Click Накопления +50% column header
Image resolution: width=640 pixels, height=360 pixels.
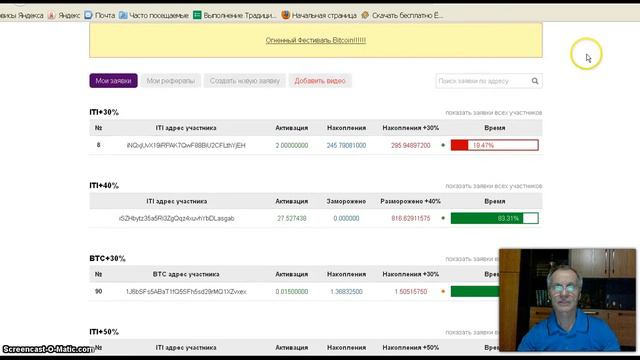[x=411, y=348]
